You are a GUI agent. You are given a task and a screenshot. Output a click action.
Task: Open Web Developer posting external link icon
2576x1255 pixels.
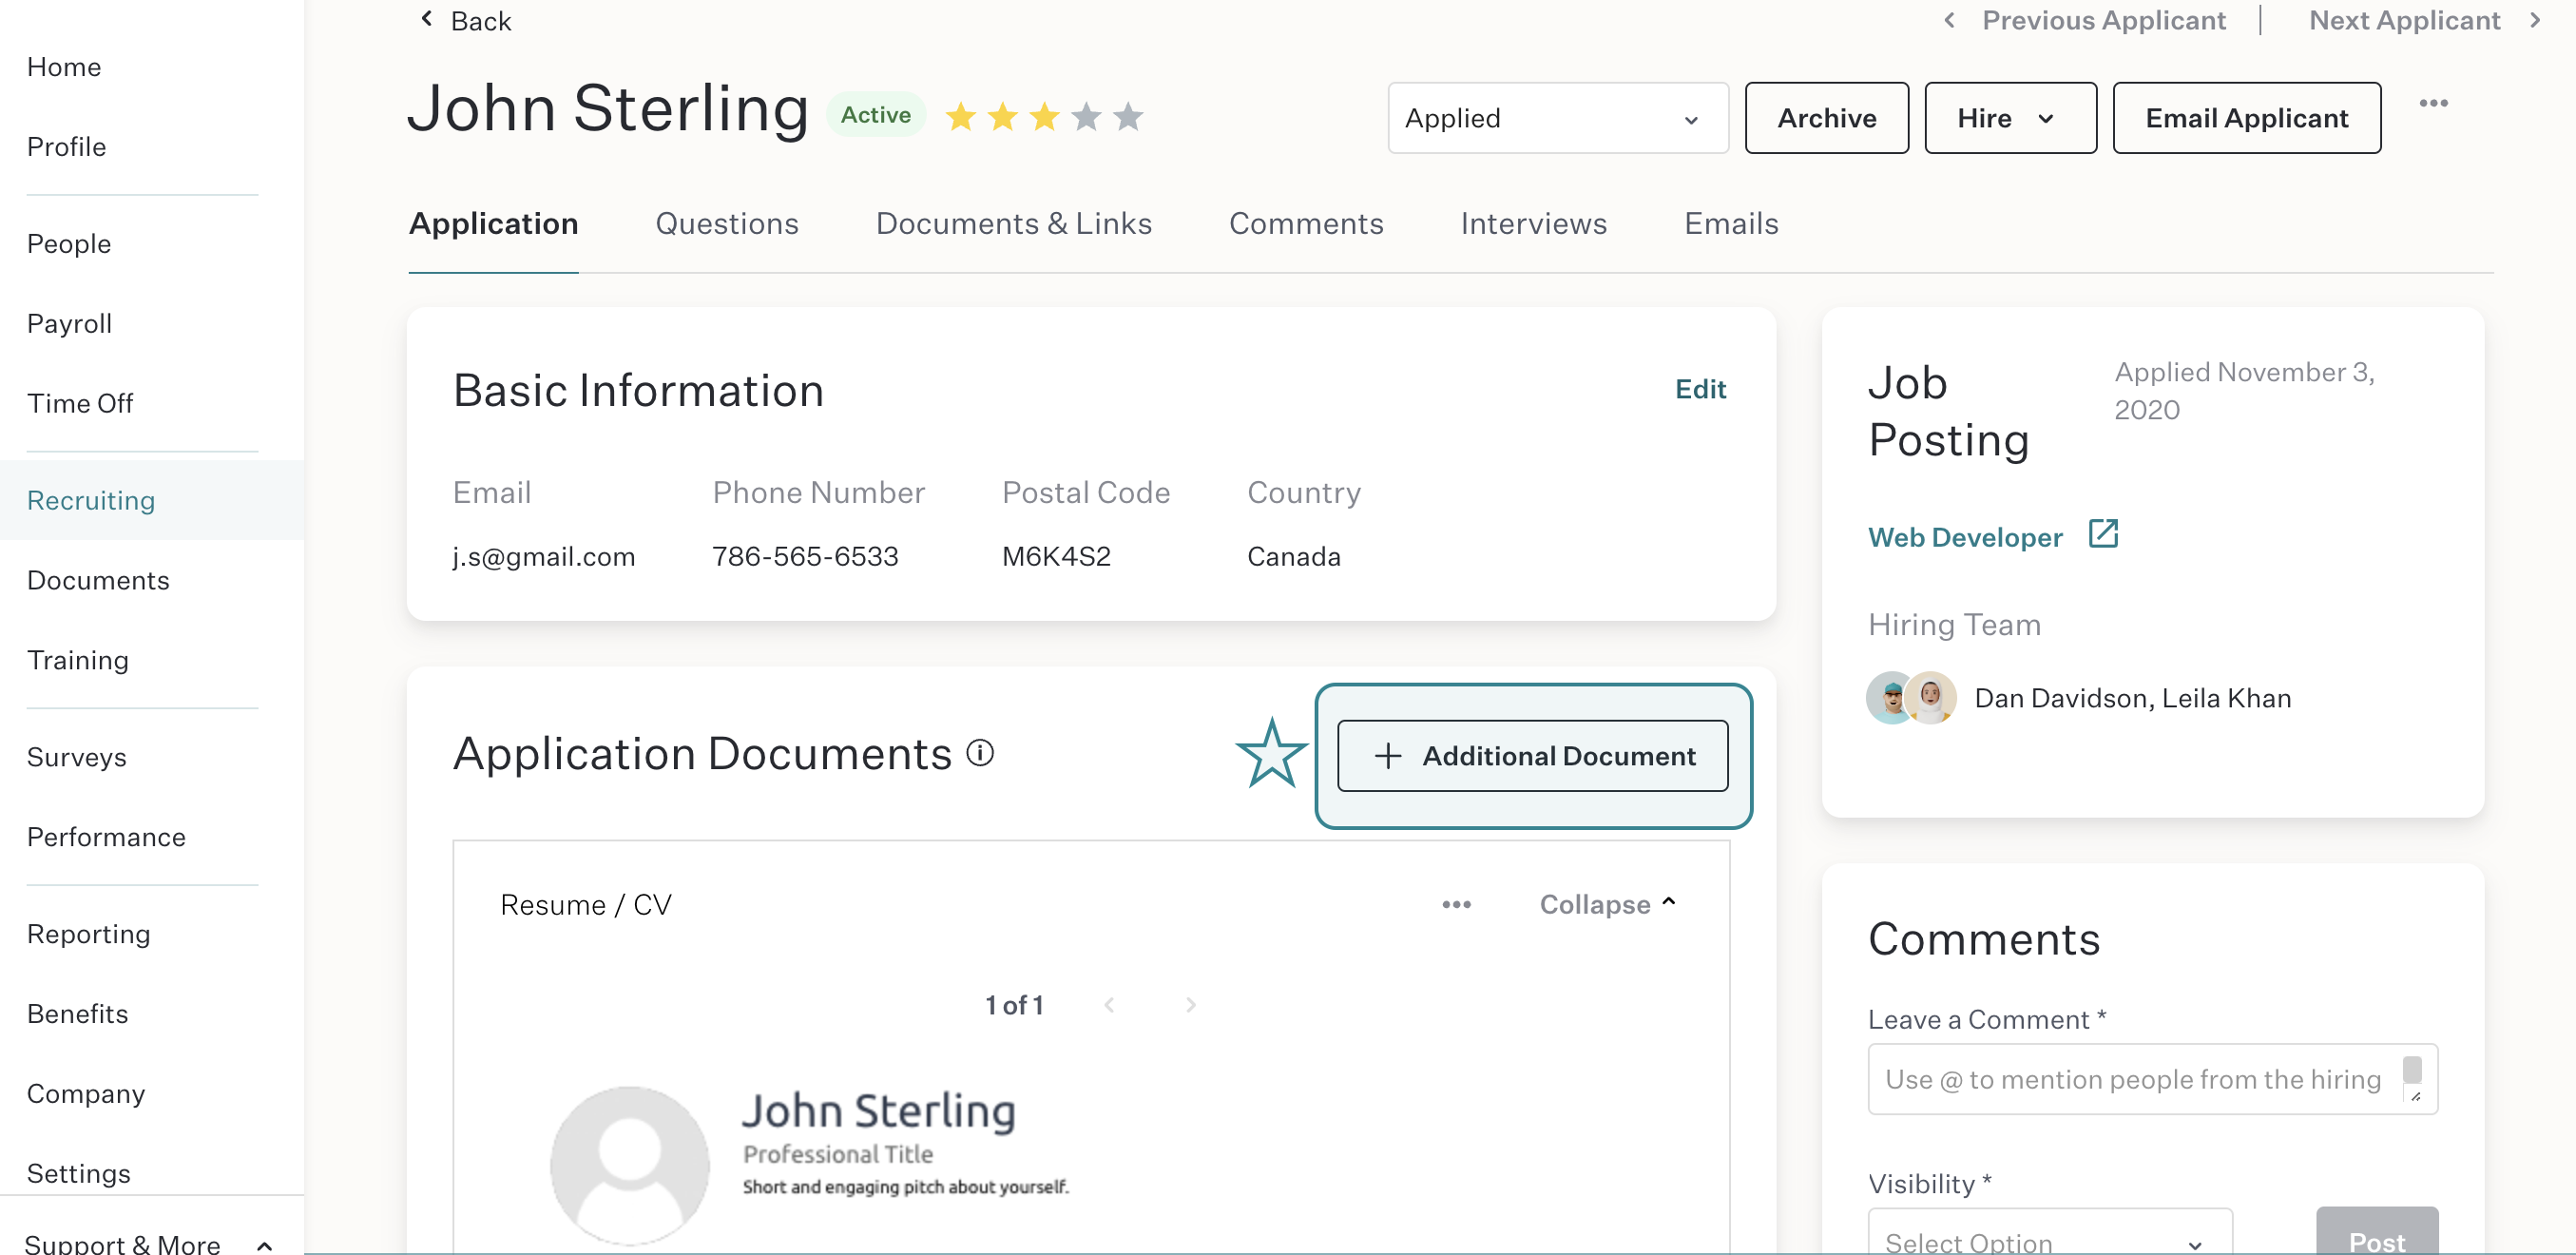click(2104, 534)
